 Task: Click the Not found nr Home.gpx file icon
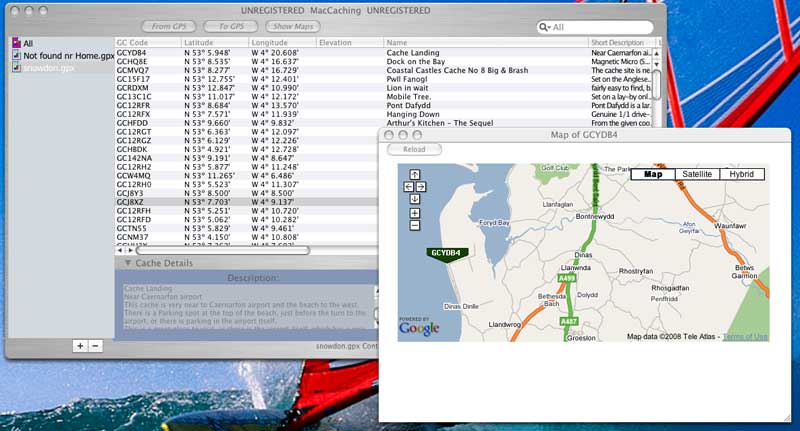pyautogui.click(x=16, y=55)
